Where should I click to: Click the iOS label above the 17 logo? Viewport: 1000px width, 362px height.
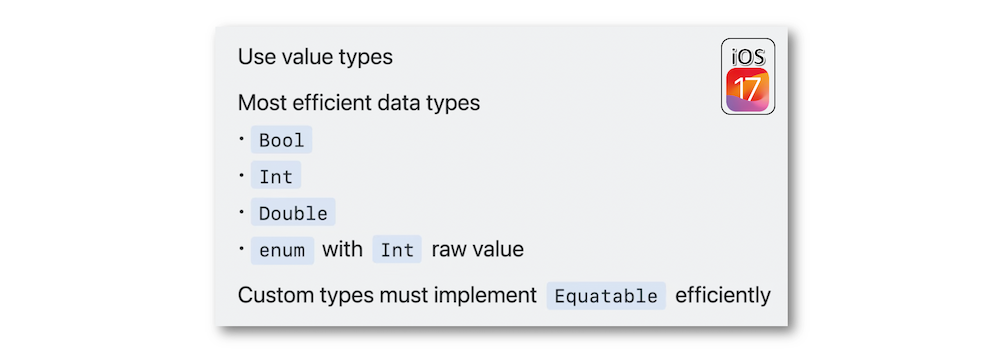[x=748, y=57]
